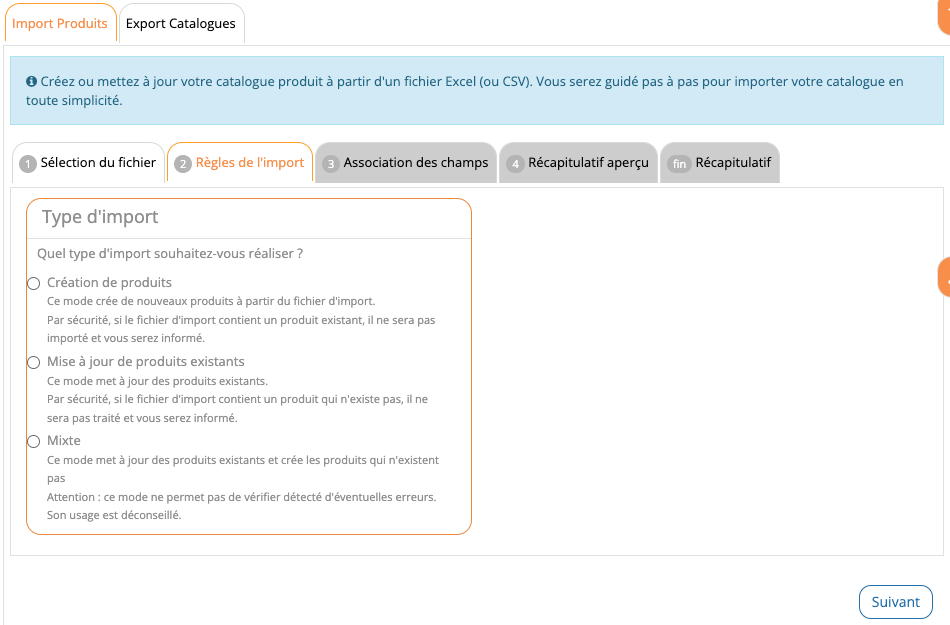The width and height of the screenshot is (950, 625).
Task: Click the 'Mixte' option label text
Action: pos(64,440)
